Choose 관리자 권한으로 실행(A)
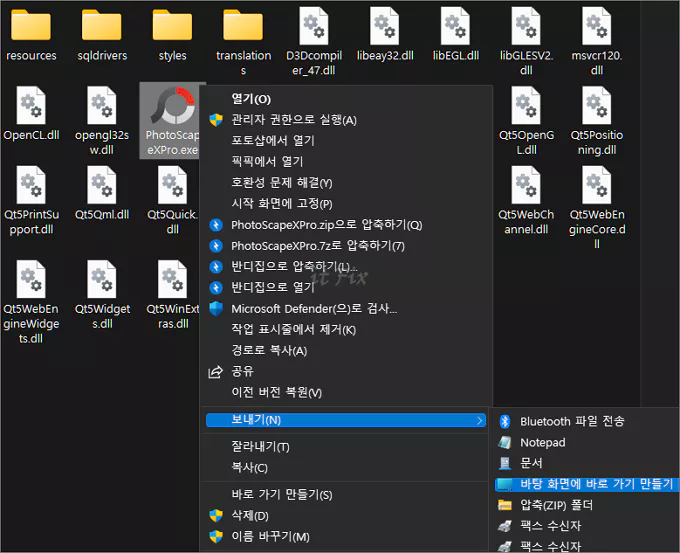This screenshot has width=680, height=553. coord(346,120)
